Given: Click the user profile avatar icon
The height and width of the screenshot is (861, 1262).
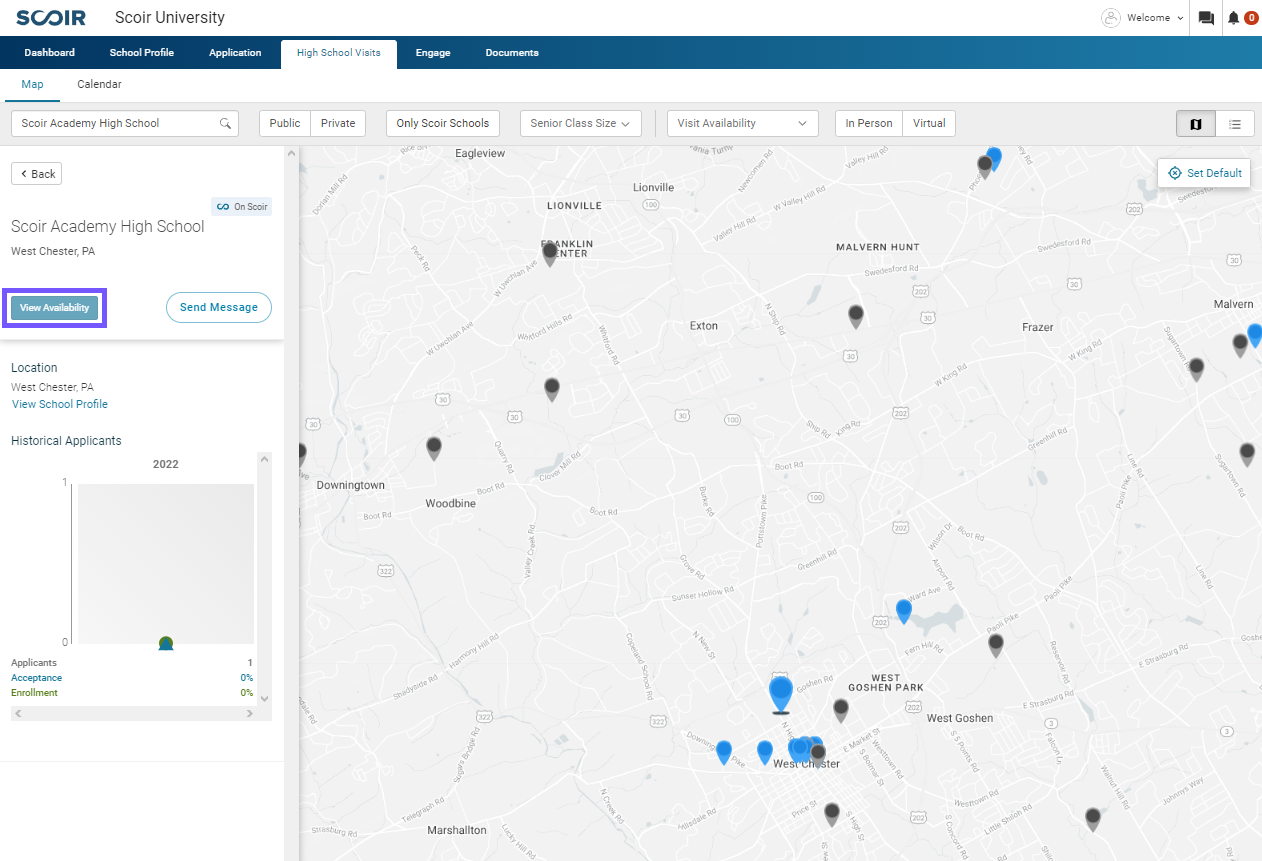Looking at the screenshot, I should click(1111, 18).
